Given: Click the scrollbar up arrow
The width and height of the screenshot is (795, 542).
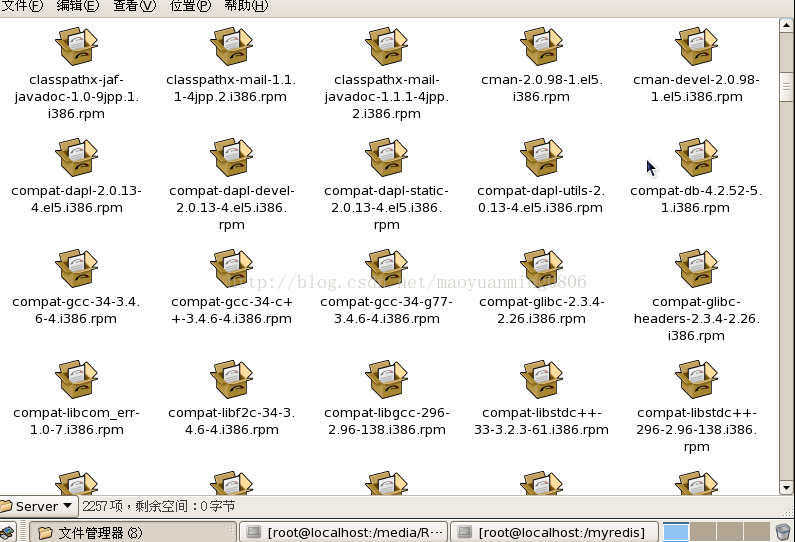Looking at the screenshot, I should [786, 24].
